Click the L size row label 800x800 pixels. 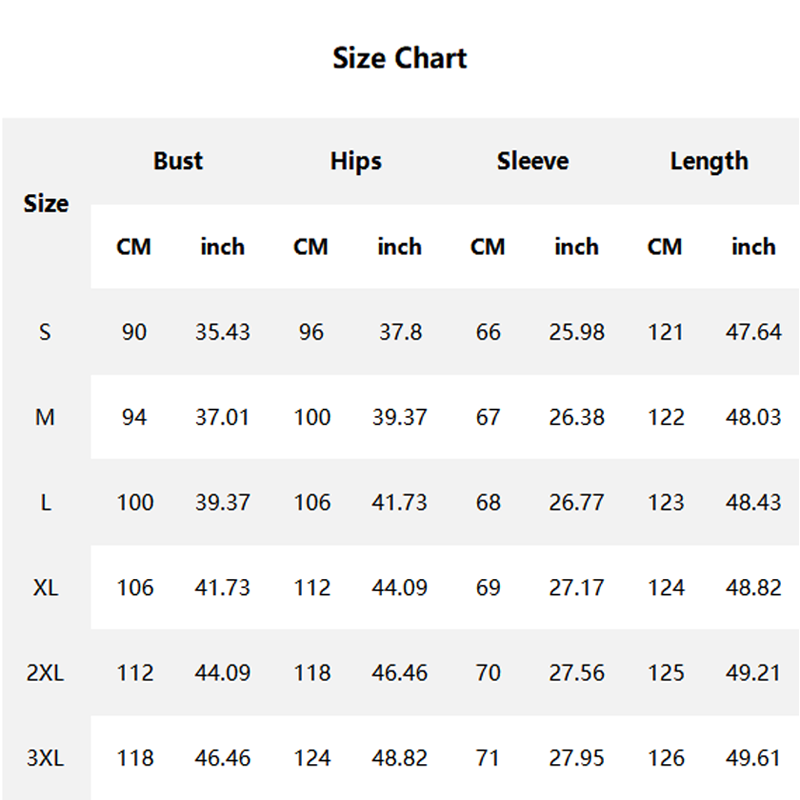45,502
